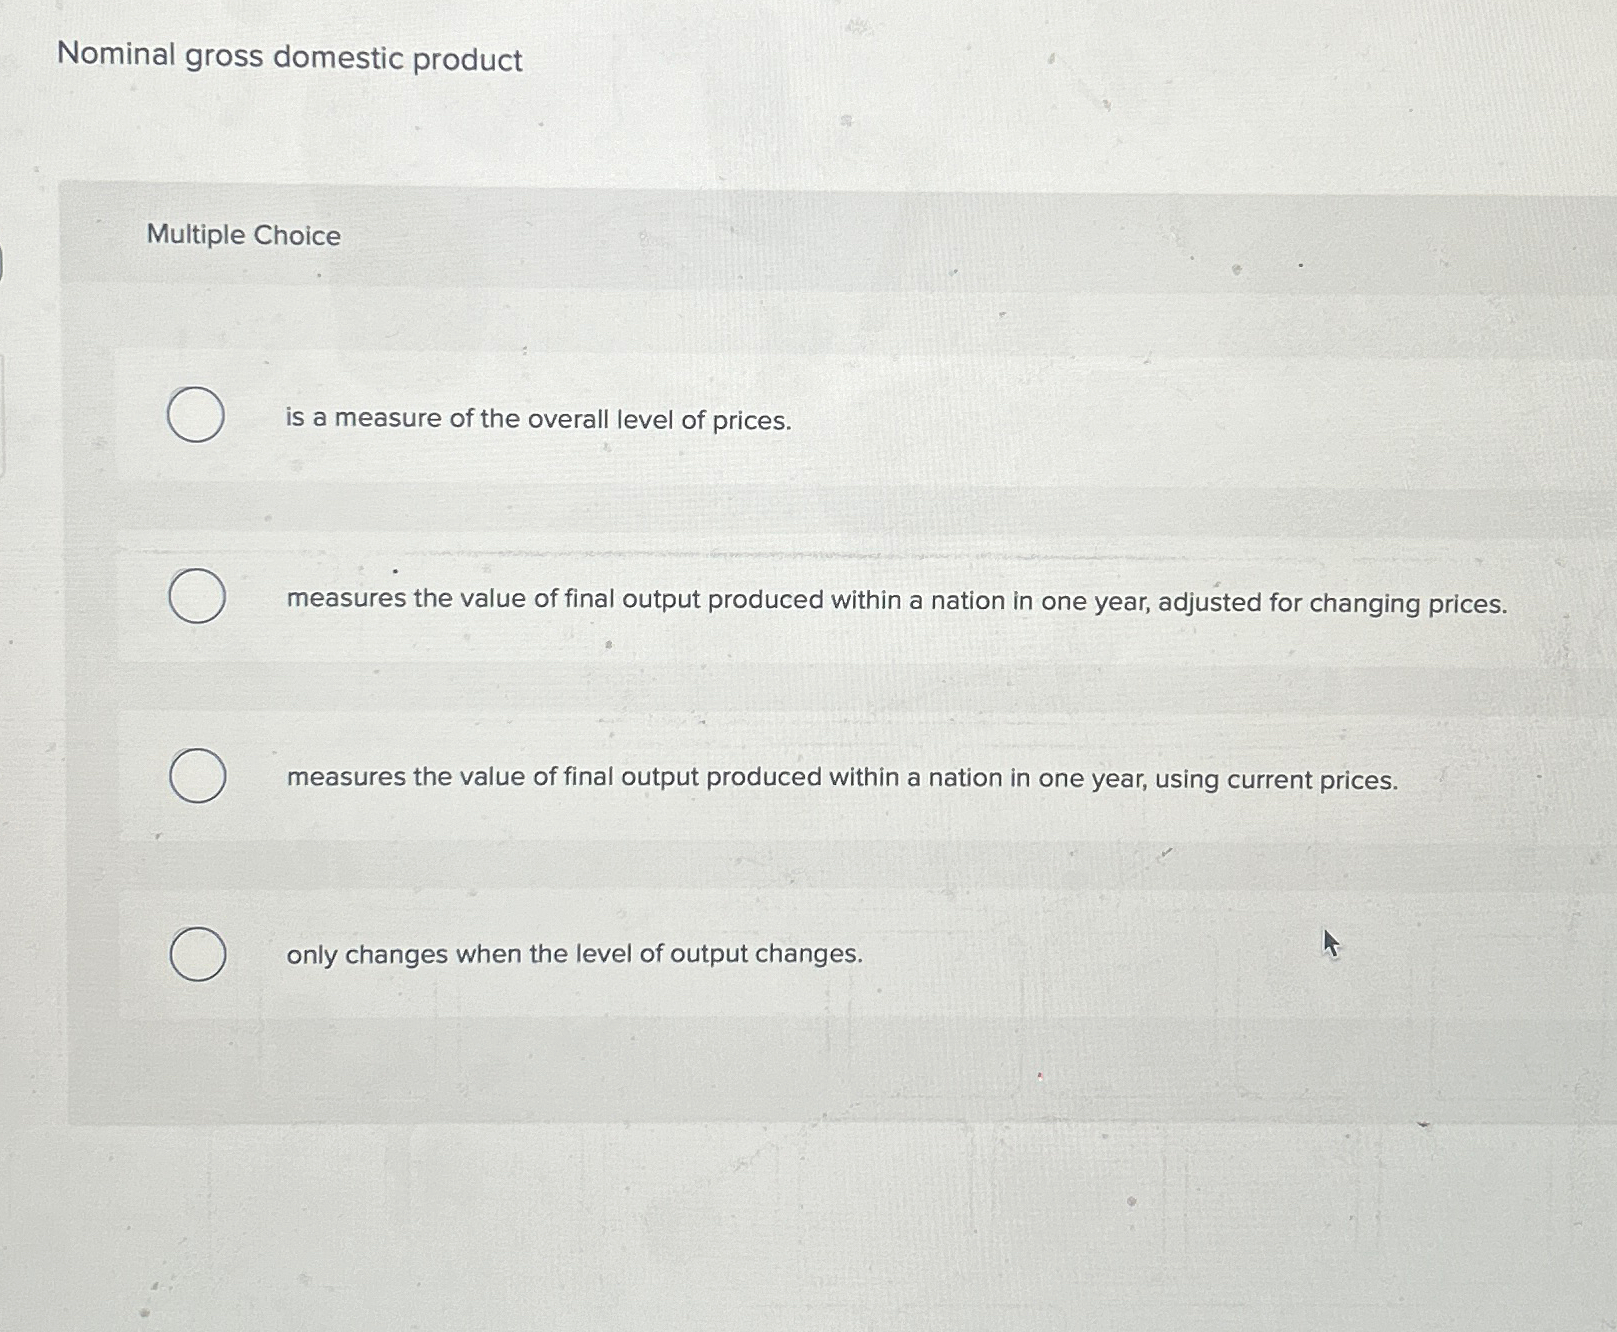Click the answer 'only changes when the level of output changes'

point(574,956)
